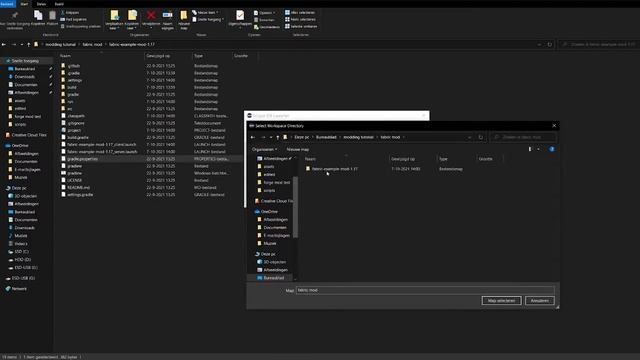Select Pad kopiëren in the ribbon
The width and height of the screenshot is (640, 360).
click(x=73, y=19)
